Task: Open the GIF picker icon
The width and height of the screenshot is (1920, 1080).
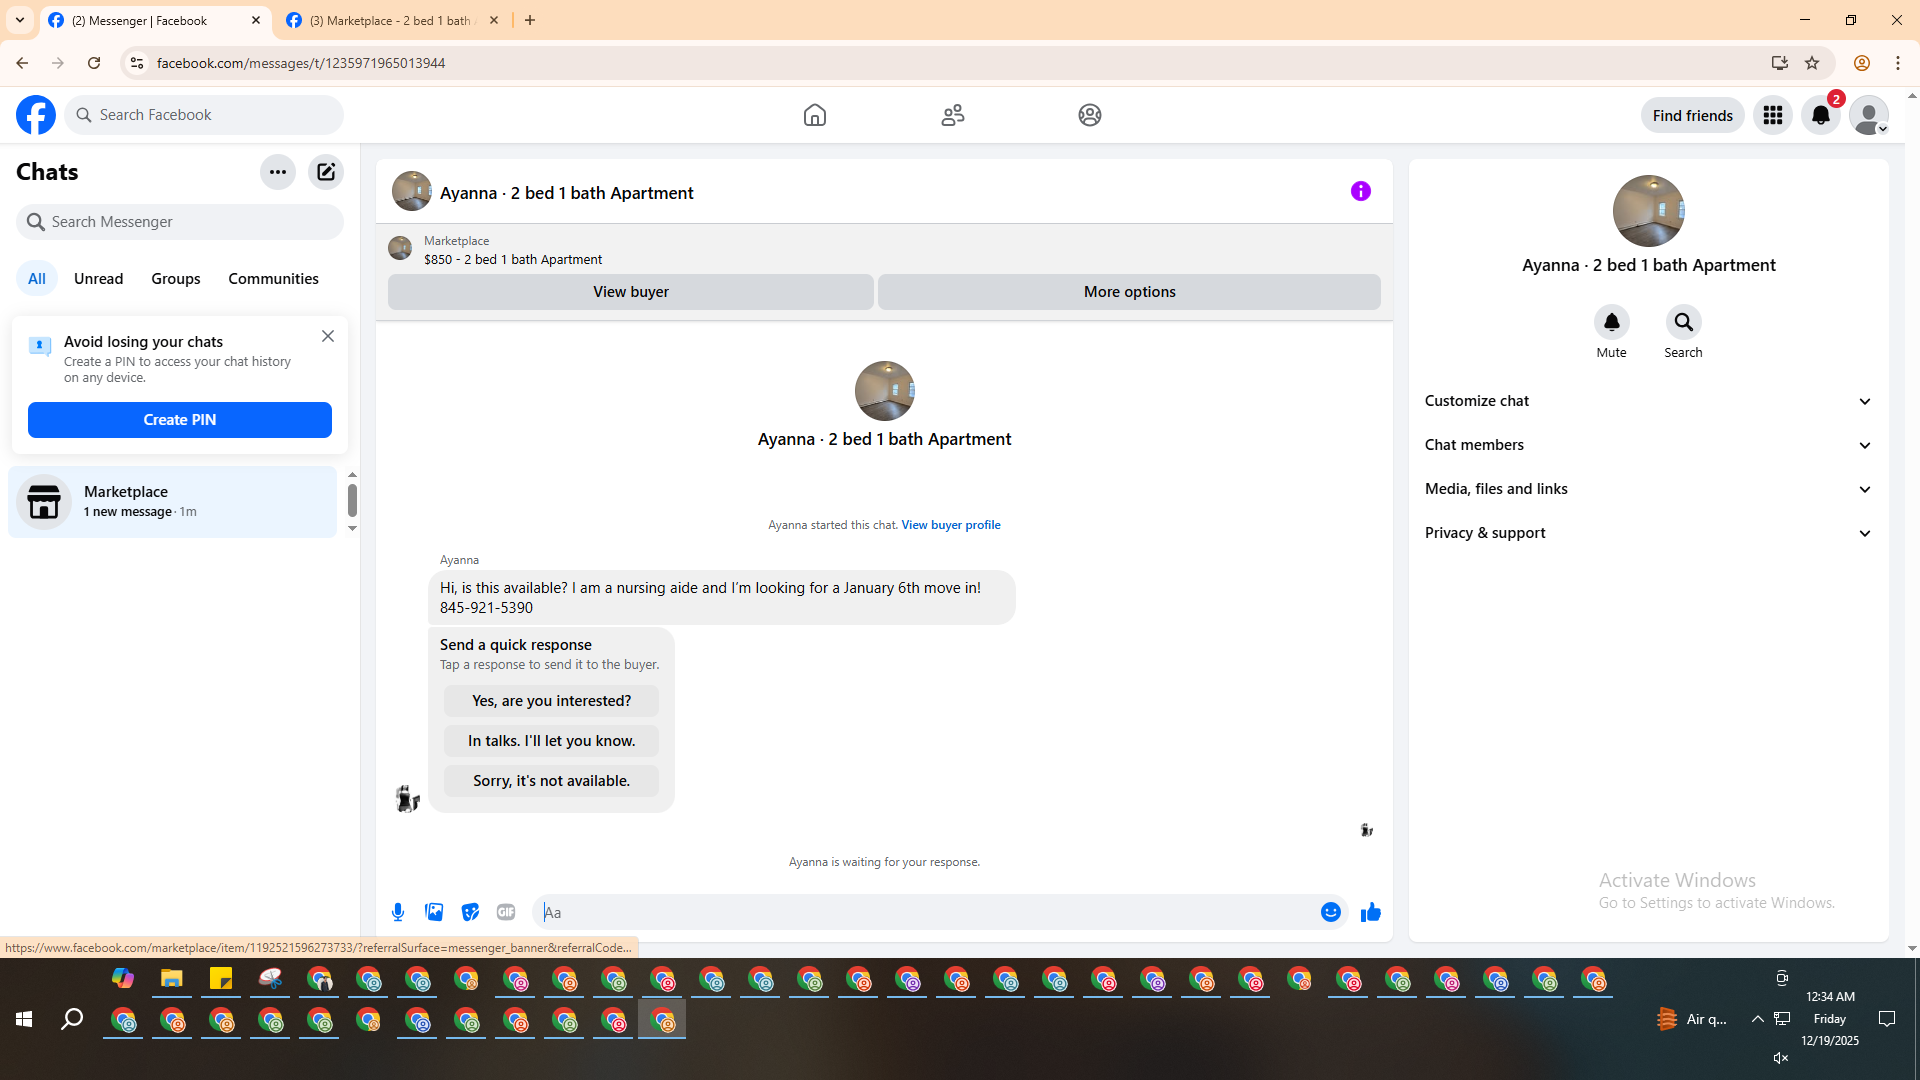Action: (506, 912)
